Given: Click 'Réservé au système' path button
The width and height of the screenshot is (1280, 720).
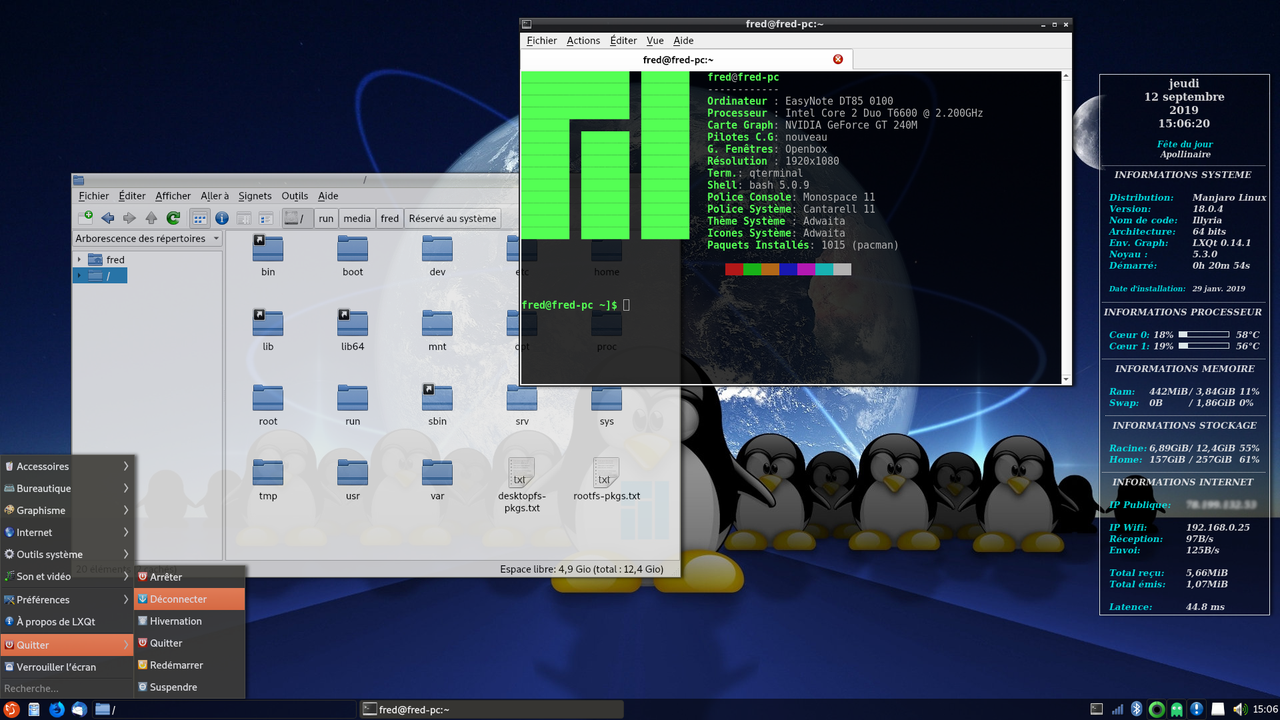Looking at the screenshot, I should 452,218.
